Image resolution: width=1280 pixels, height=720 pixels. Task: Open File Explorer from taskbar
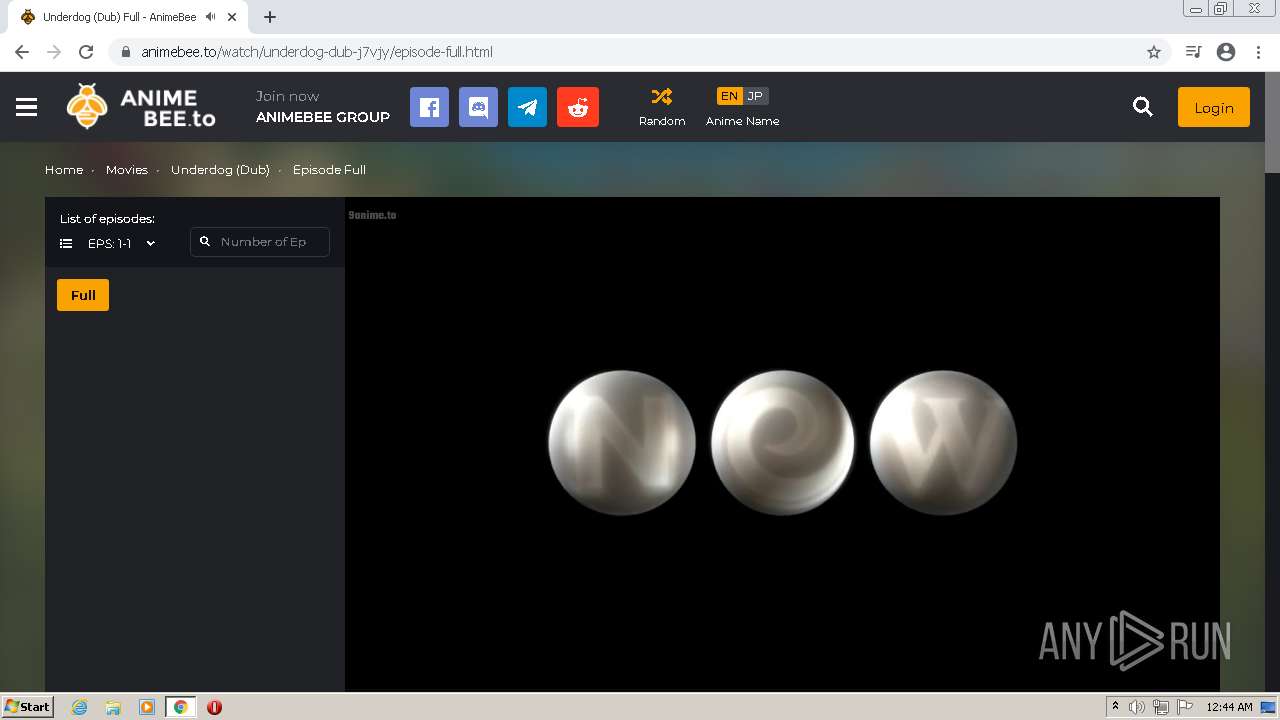(x=113, y=707)
